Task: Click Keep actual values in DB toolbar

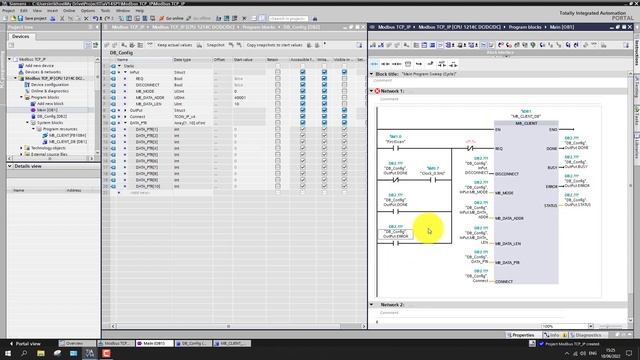Action: [175, 45]
